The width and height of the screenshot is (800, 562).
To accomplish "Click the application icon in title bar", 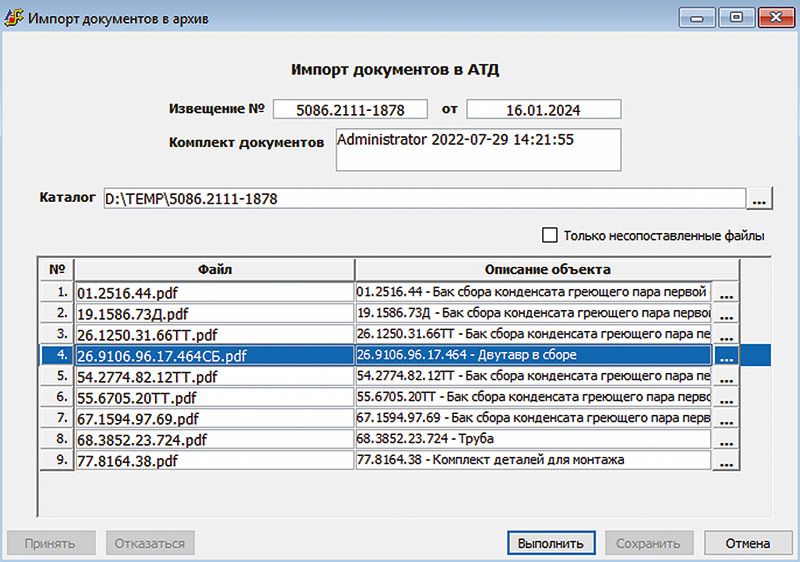I will click(16, 18).
